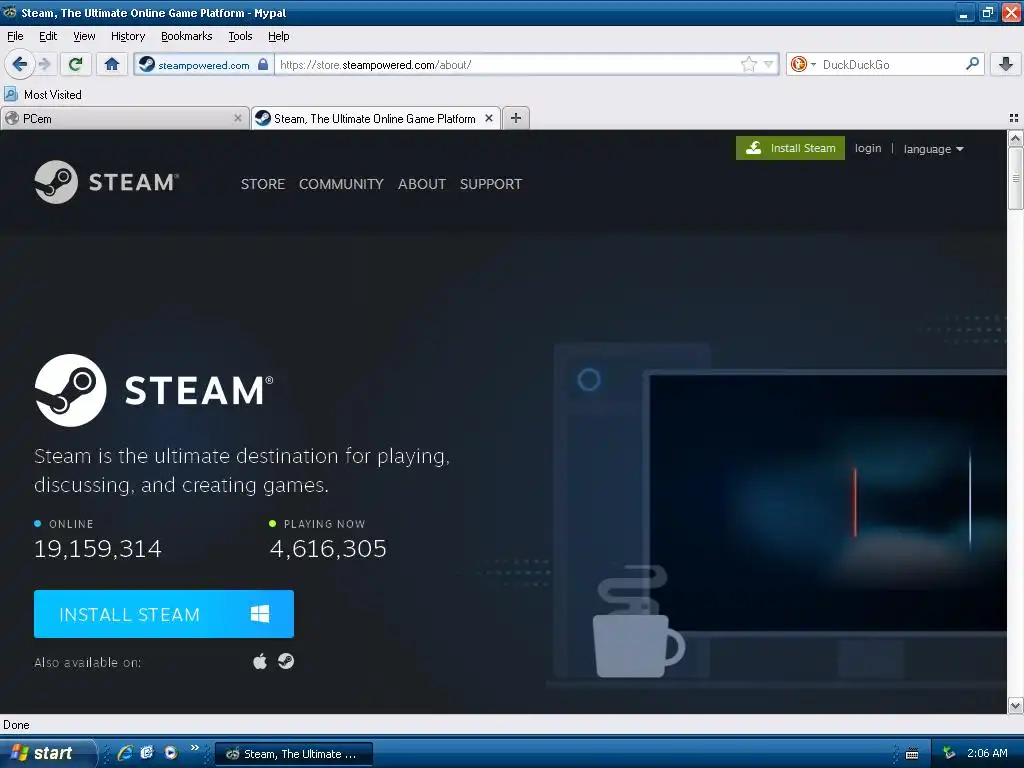This screenshot has height=768, width=1024.
Task: Open the History menu
Action: click(x=128, y=36)
